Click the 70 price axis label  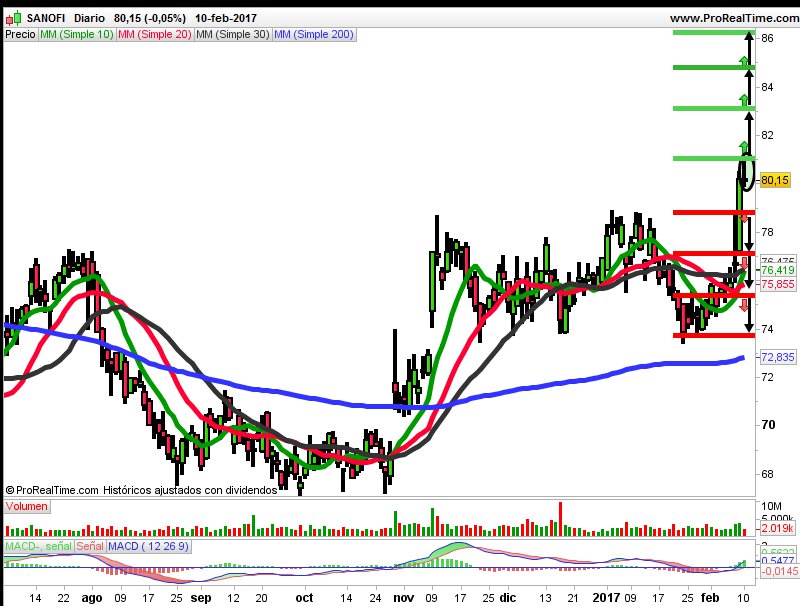[x=768, y=425]
